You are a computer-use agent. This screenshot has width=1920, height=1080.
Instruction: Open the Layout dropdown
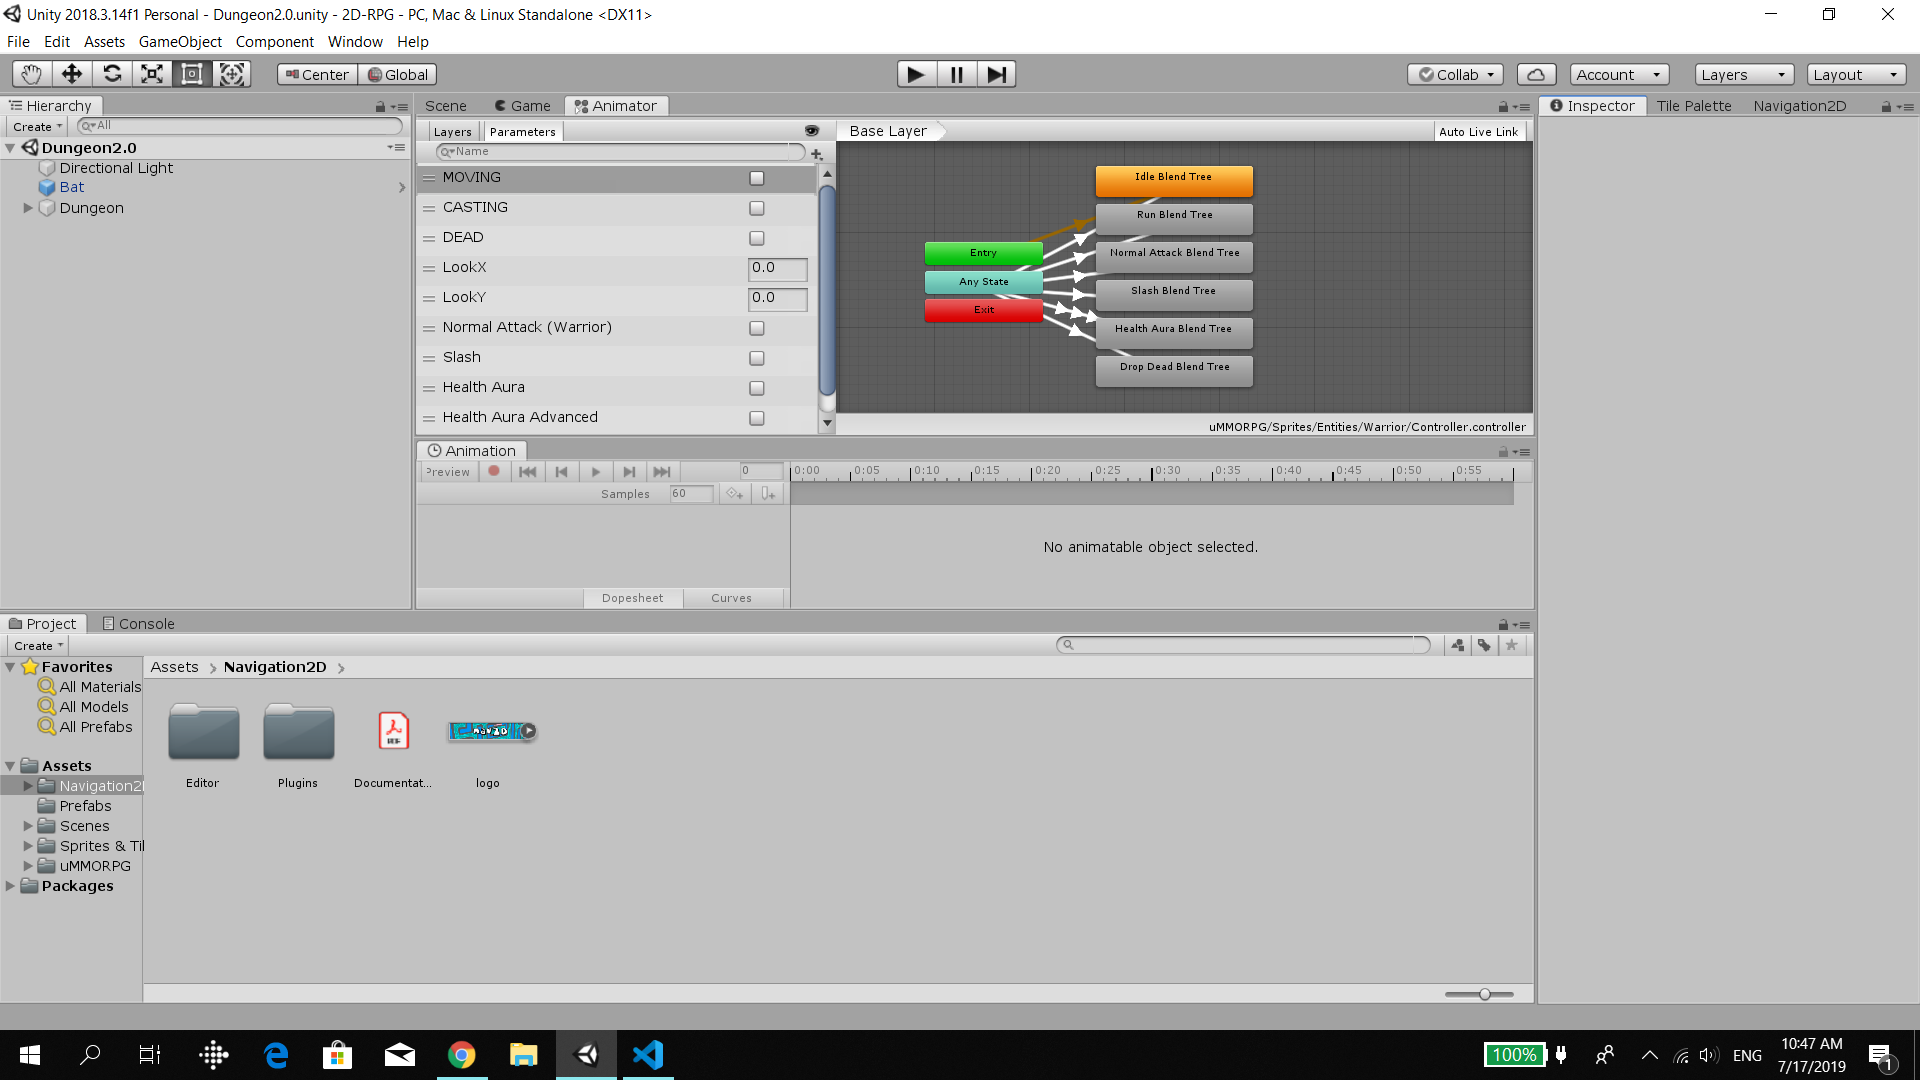click(1855, 74)
